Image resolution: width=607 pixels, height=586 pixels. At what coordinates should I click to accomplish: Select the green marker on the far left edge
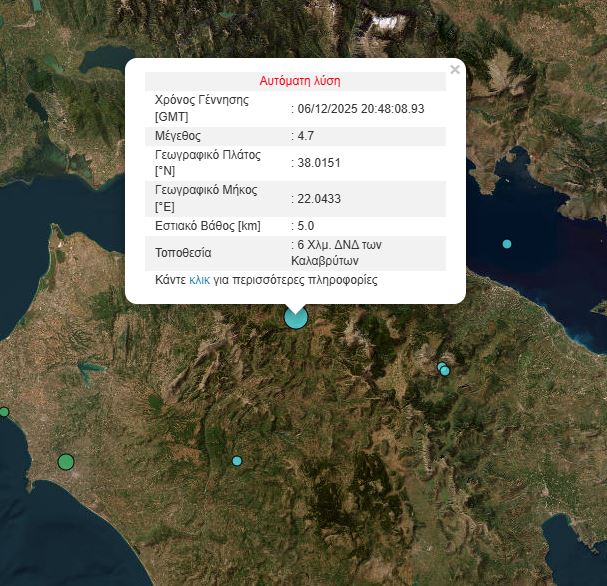click(4, 412)
